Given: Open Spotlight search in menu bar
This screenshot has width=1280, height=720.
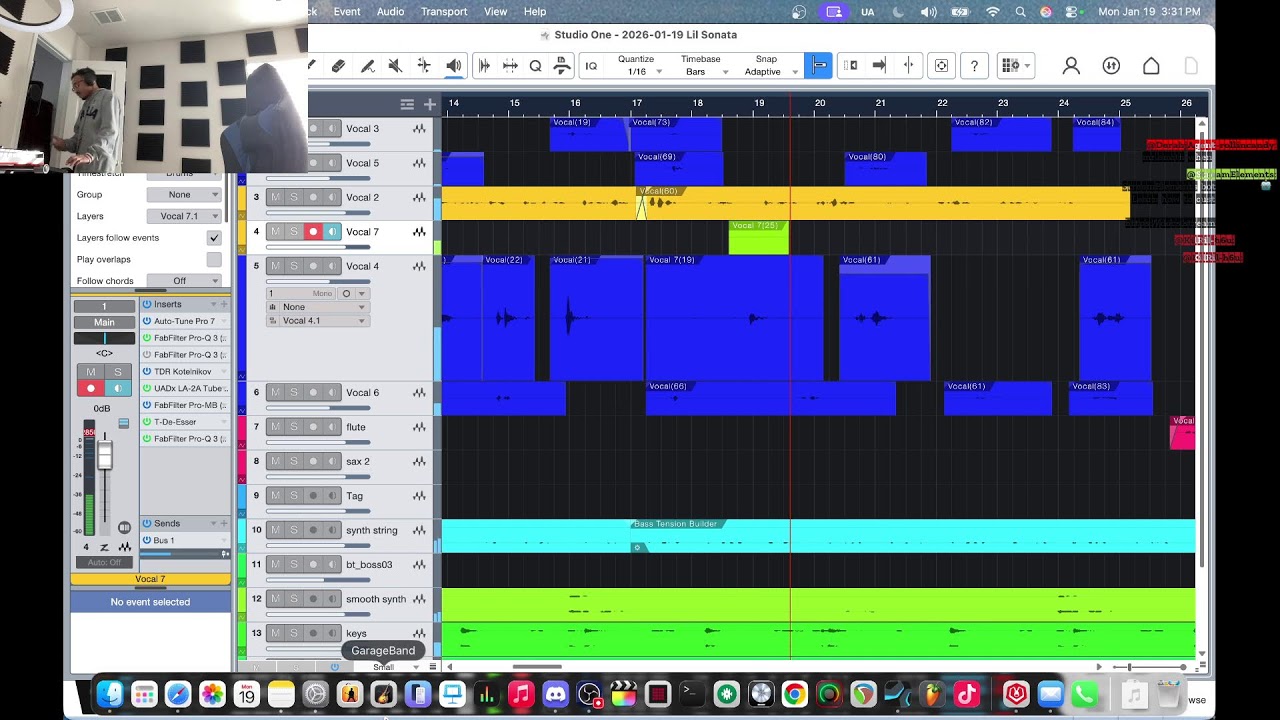Looking at the screenshot, I should point(1020,12).
